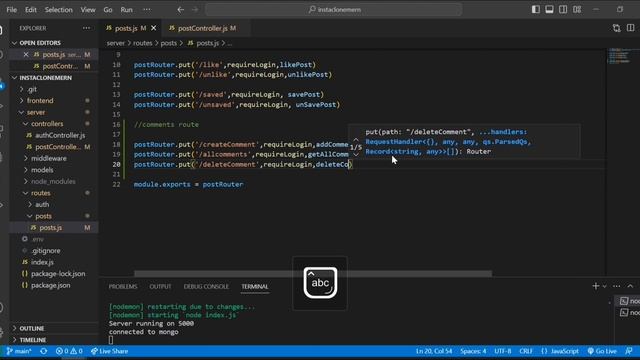Click server in breadcrumb path

pos(116,43)
